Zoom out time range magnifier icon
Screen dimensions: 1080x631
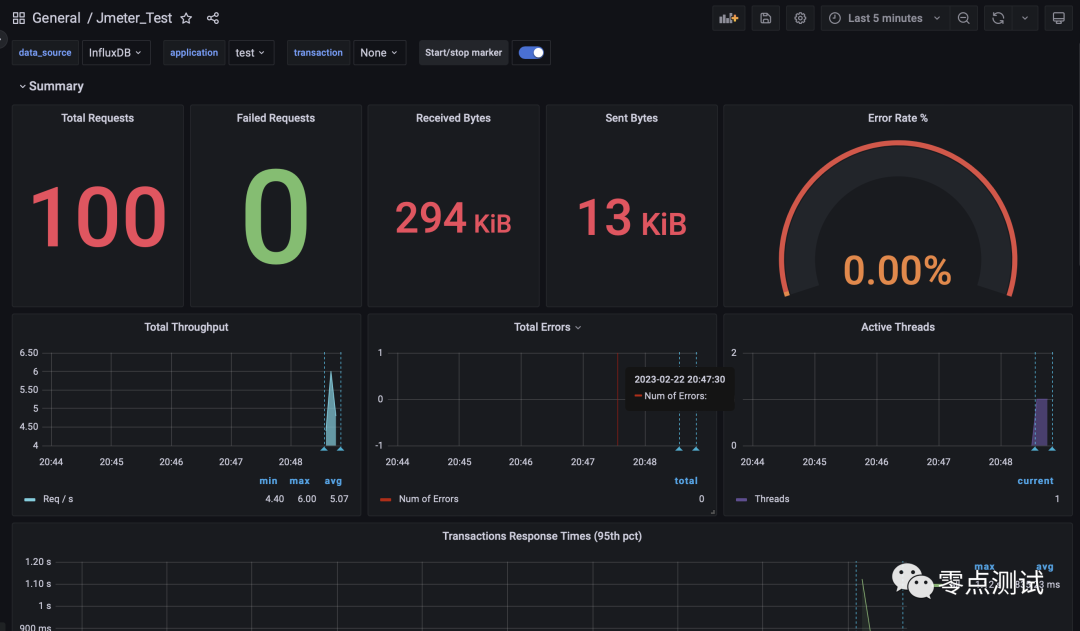(x=964, y=18)
